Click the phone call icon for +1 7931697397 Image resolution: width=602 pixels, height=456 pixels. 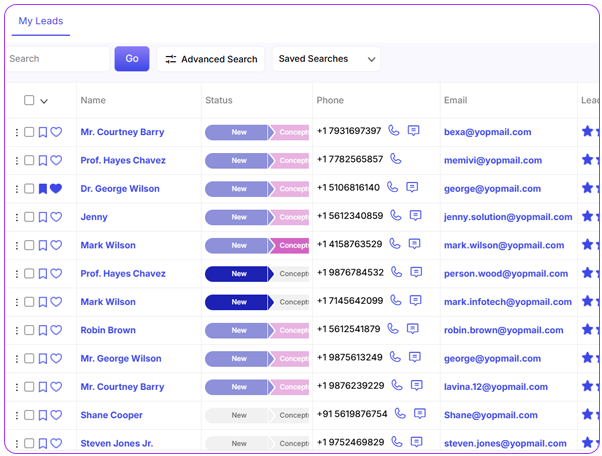coord(394,131)
